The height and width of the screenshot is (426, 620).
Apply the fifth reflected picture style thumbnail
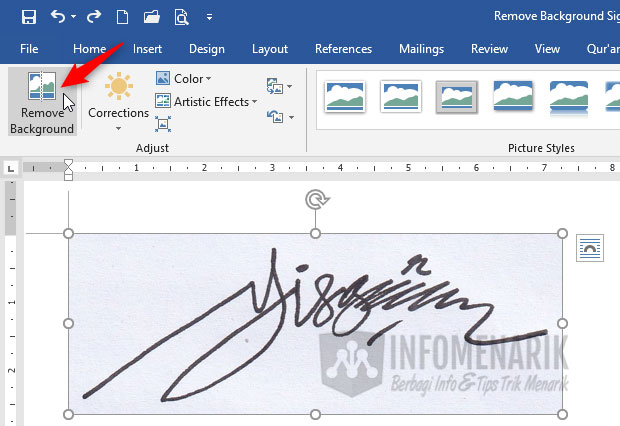click(569, 98)
